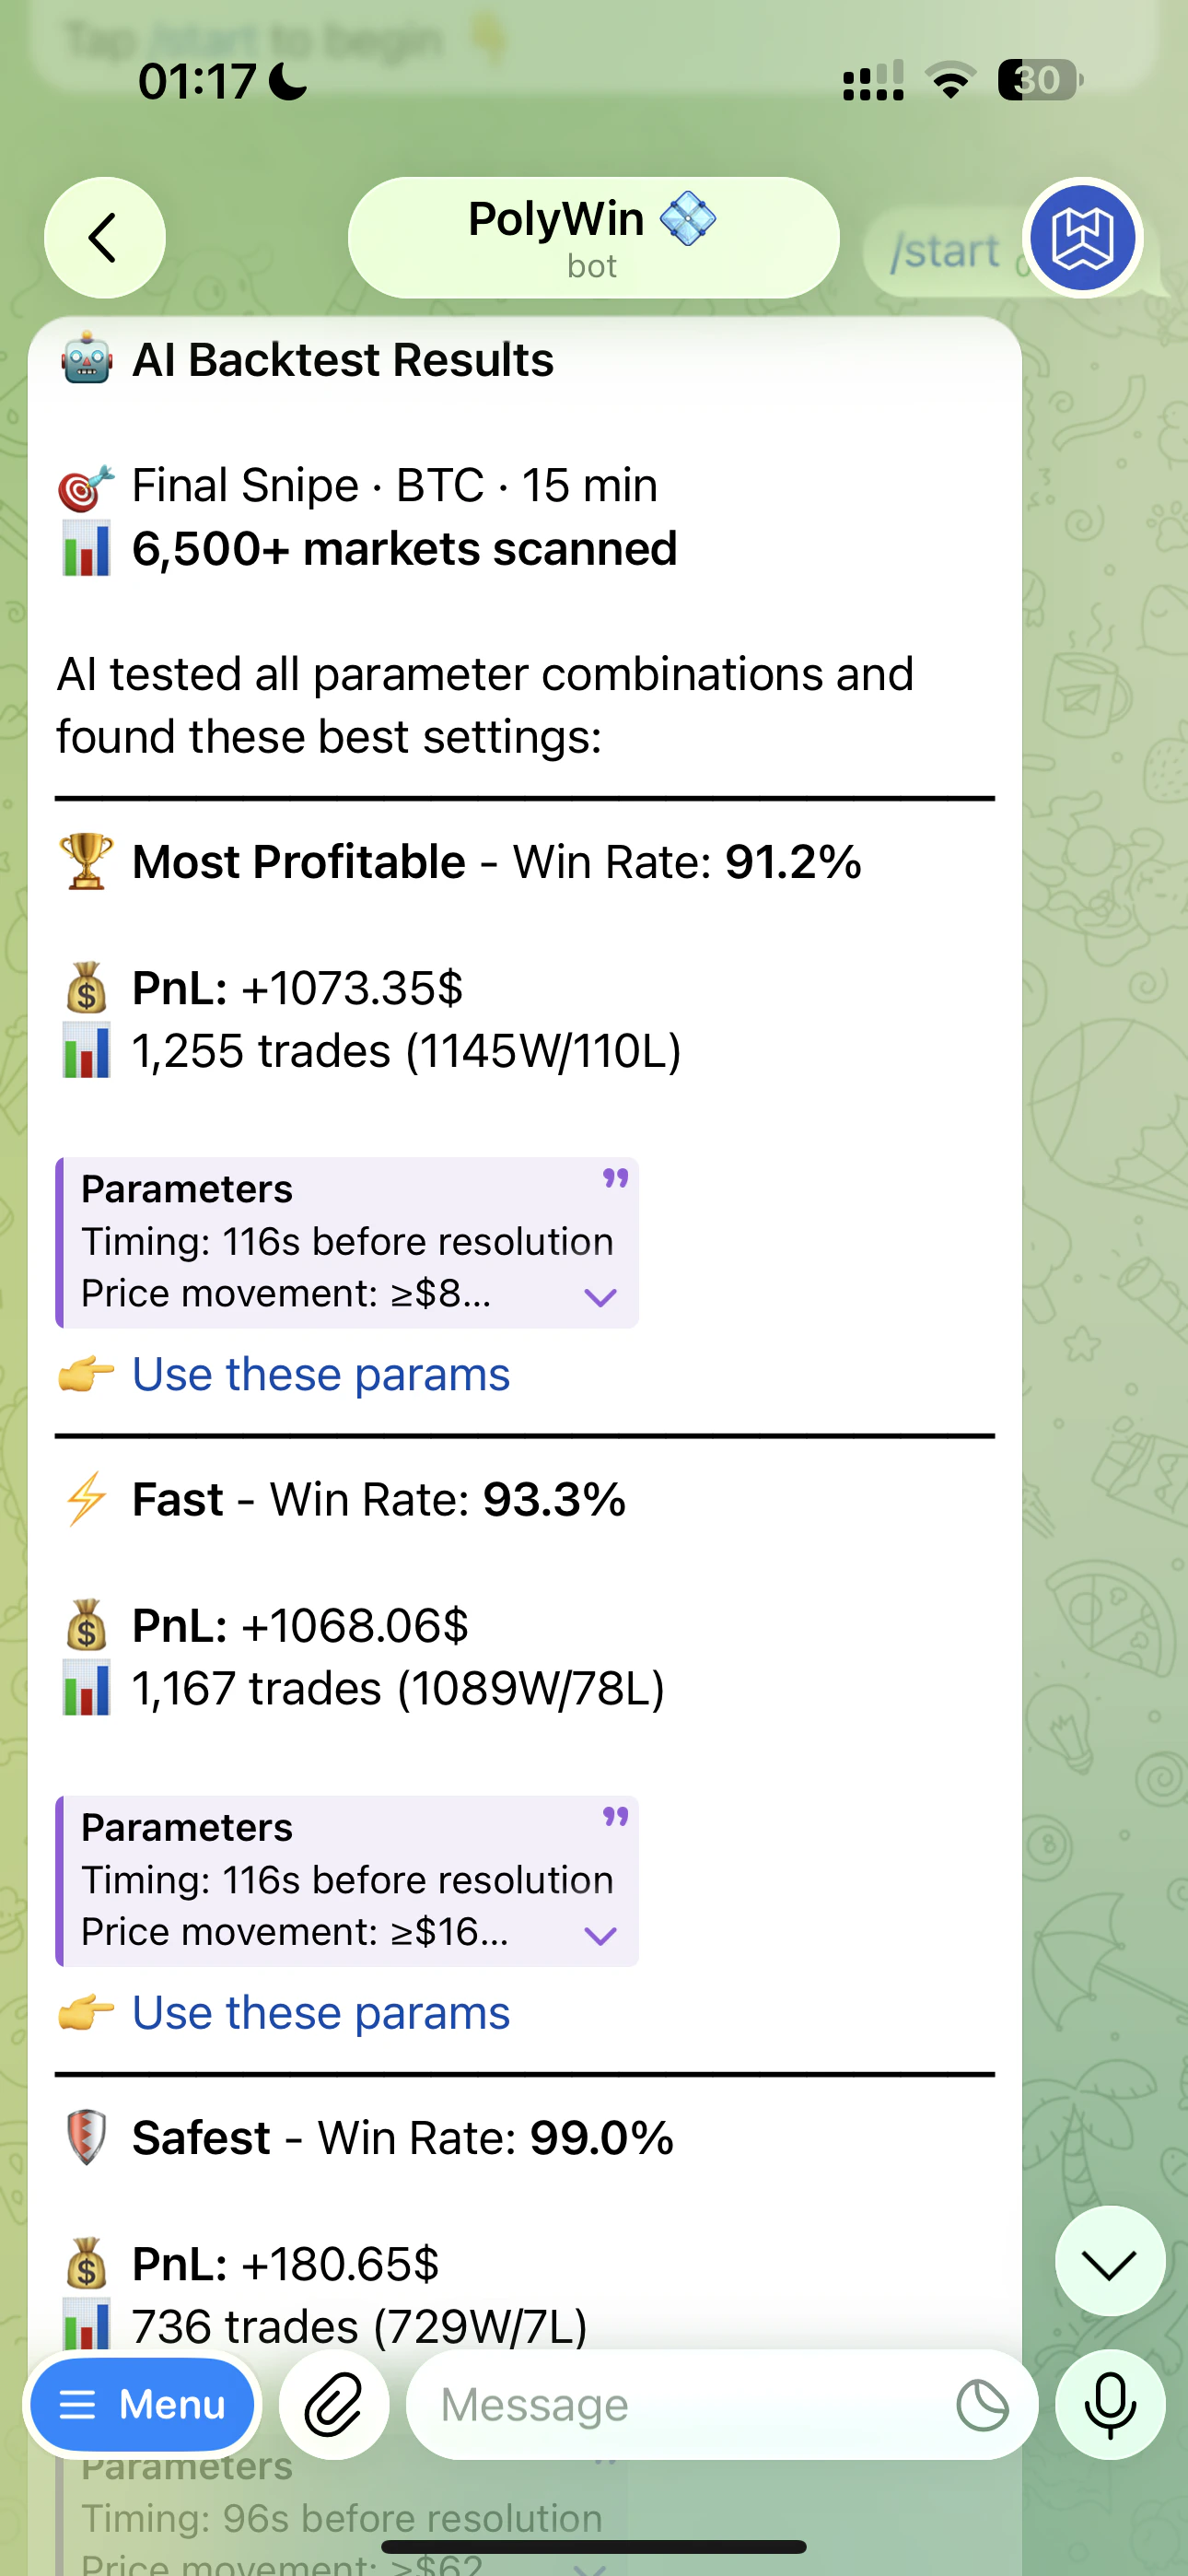Tap the PolyWin chat title header
The image size is (1188, 2576).
coord(592,236)
